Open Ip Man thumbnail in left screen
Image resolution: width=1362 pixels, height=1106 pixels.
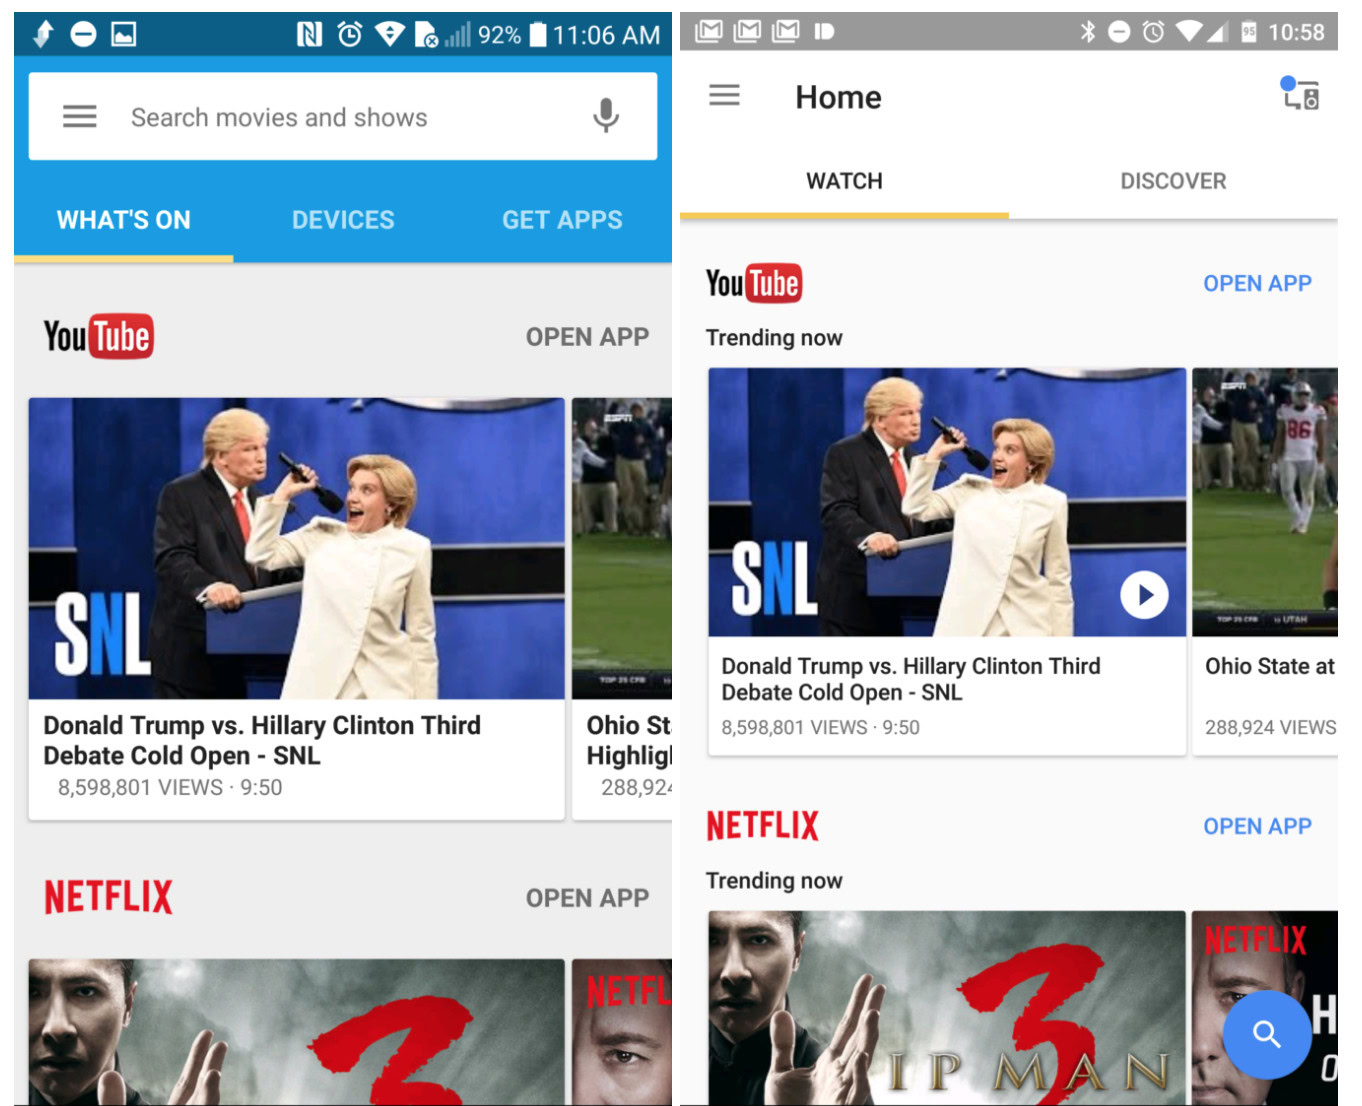point(297,1032)
